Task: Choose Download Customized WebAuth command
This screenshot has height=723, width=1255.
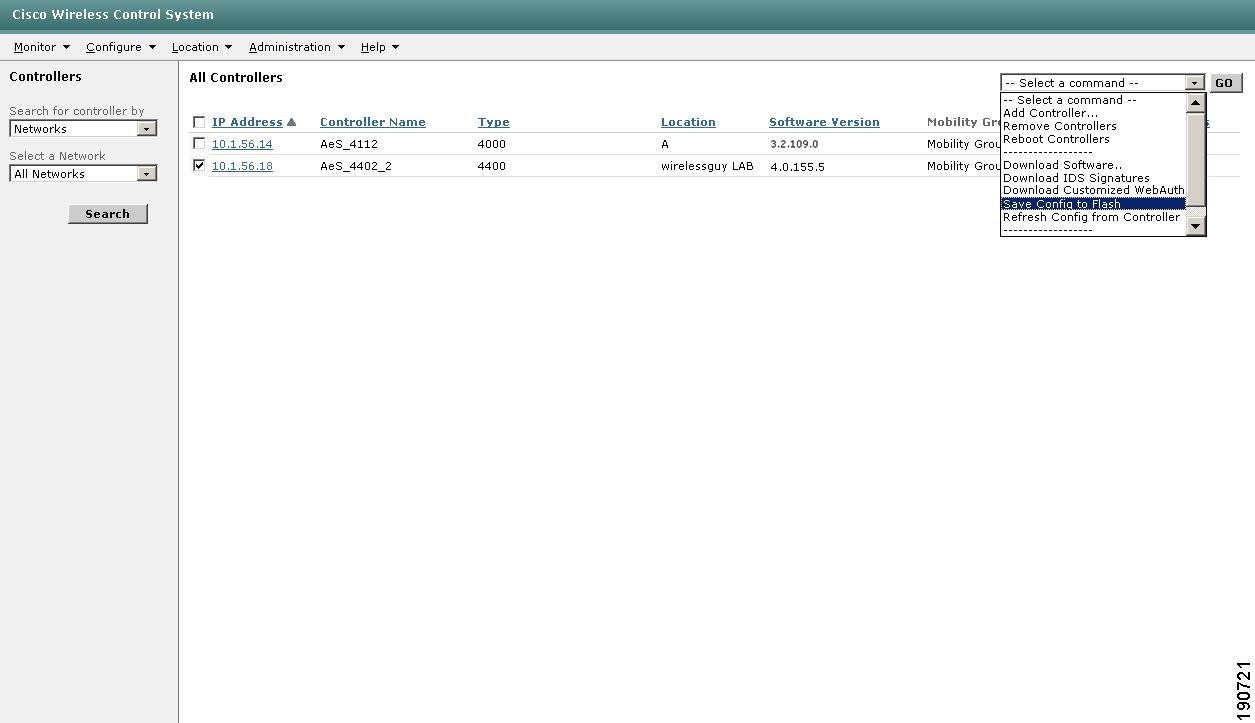Action: [1093, 190]
